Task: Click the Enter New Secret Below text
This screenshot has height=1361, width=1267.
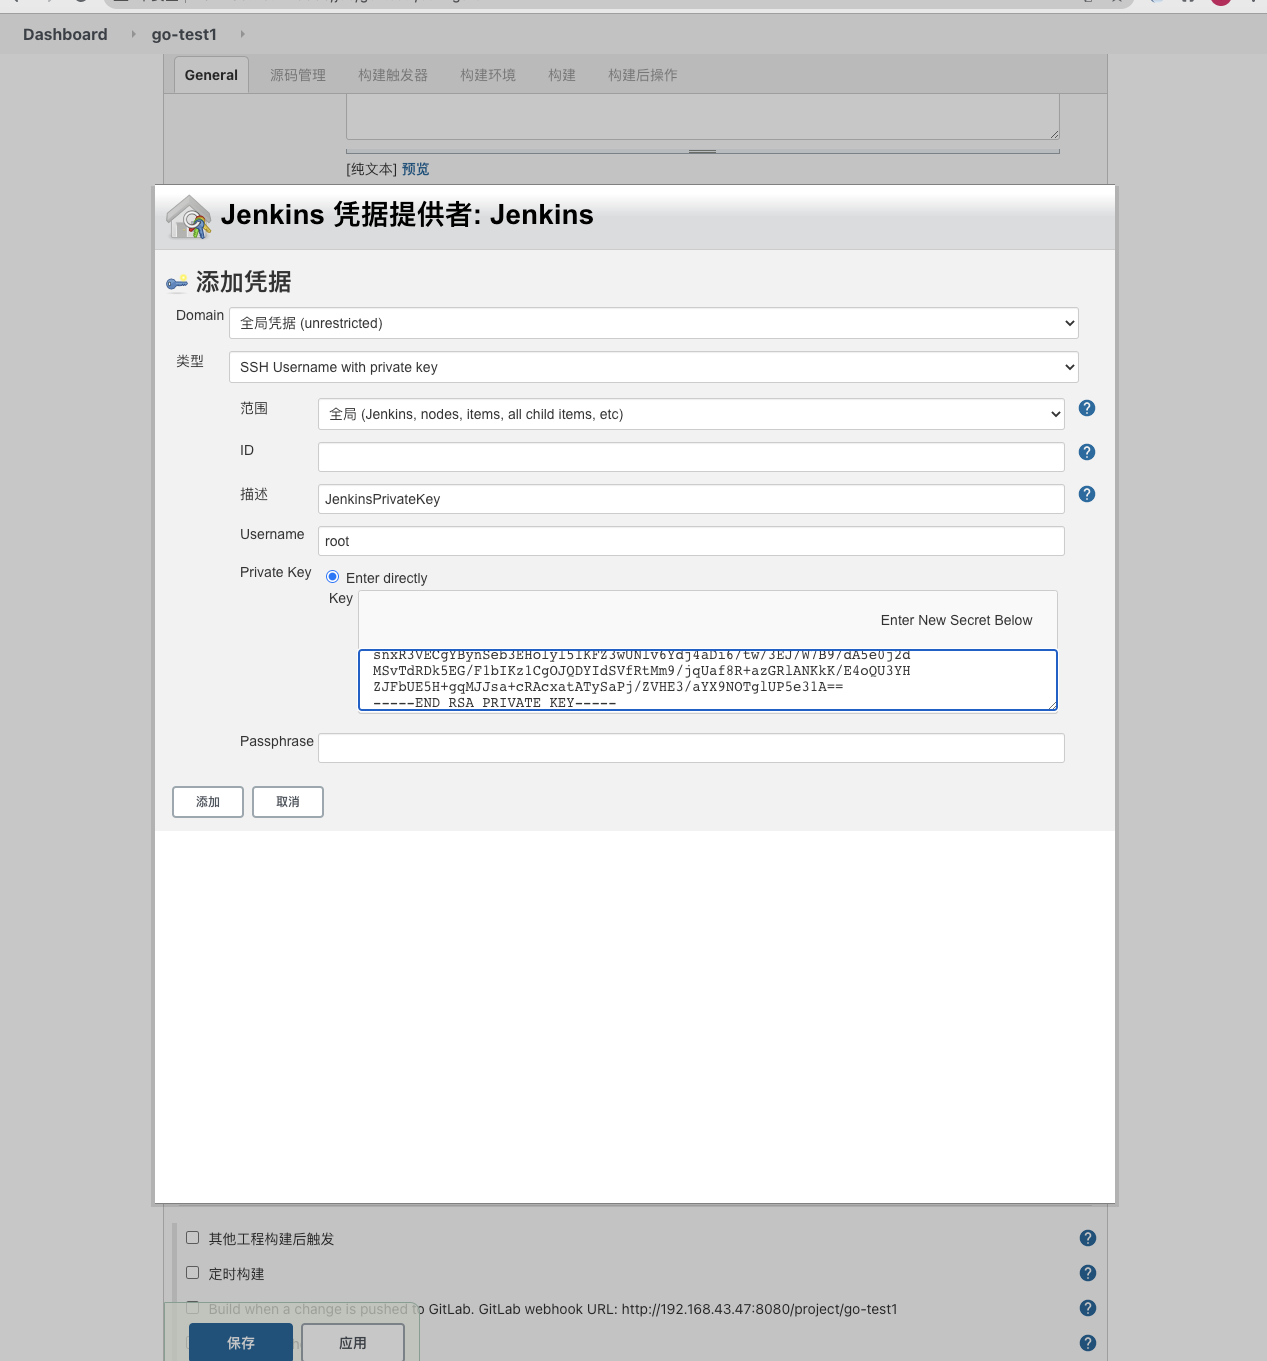Action: [x=956, y=620]
